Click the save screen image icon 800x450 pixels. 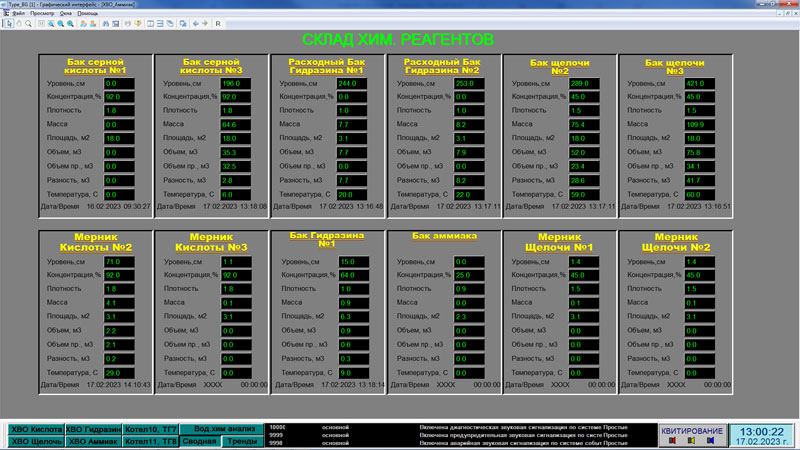pyautogui.click(x=115, y=23)
